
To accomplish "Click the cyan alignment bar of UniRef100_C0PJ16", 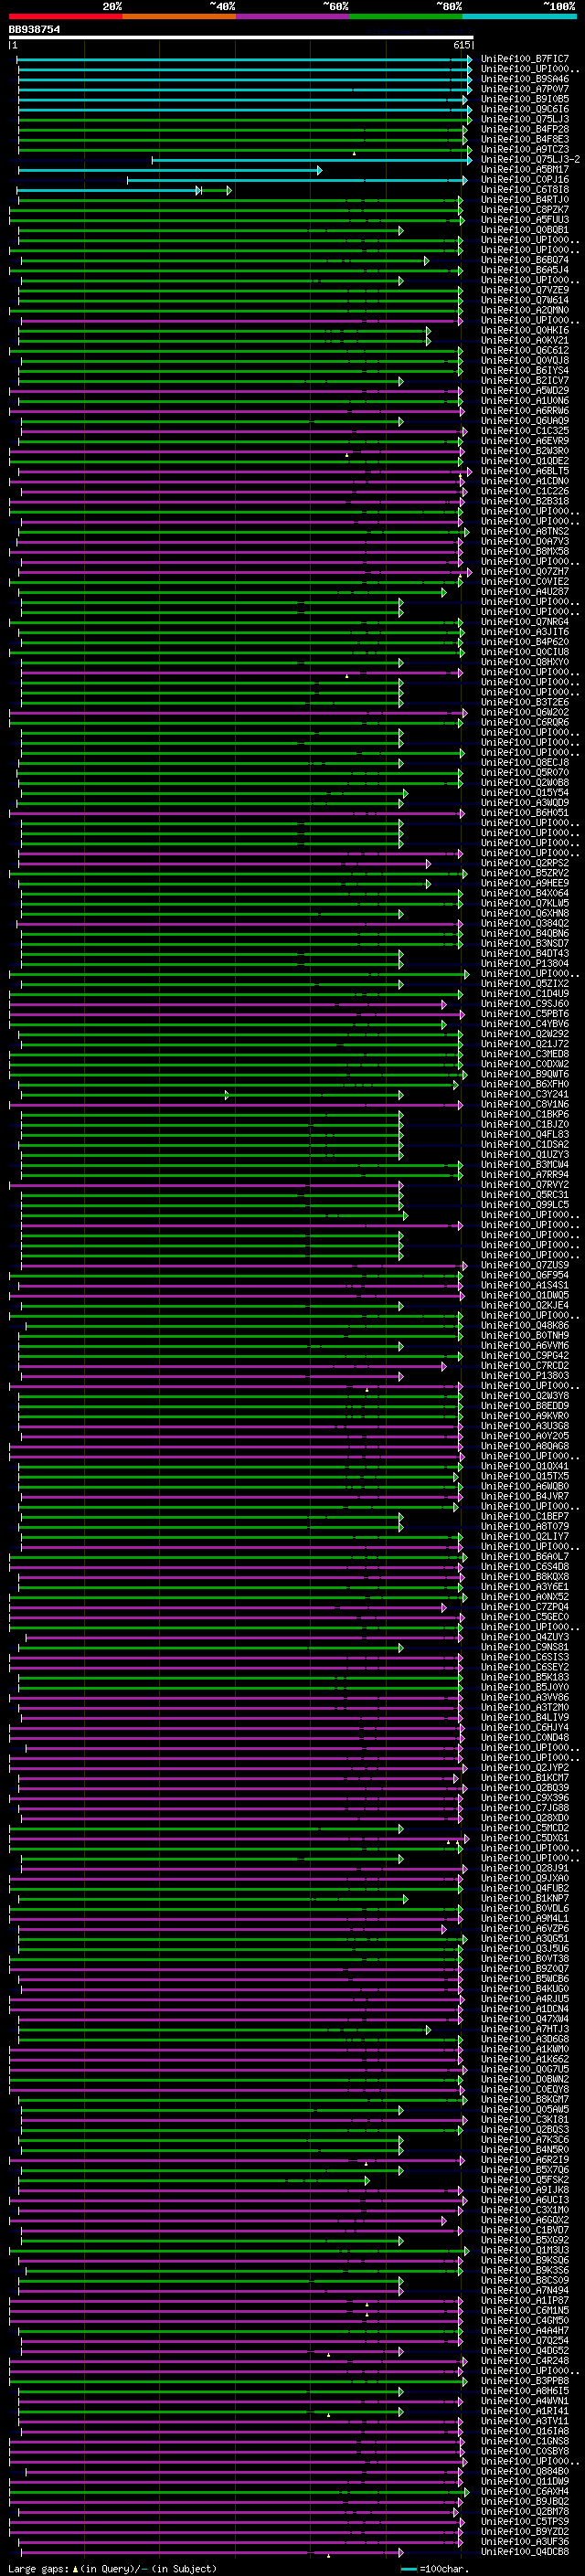I will (297, 180).
